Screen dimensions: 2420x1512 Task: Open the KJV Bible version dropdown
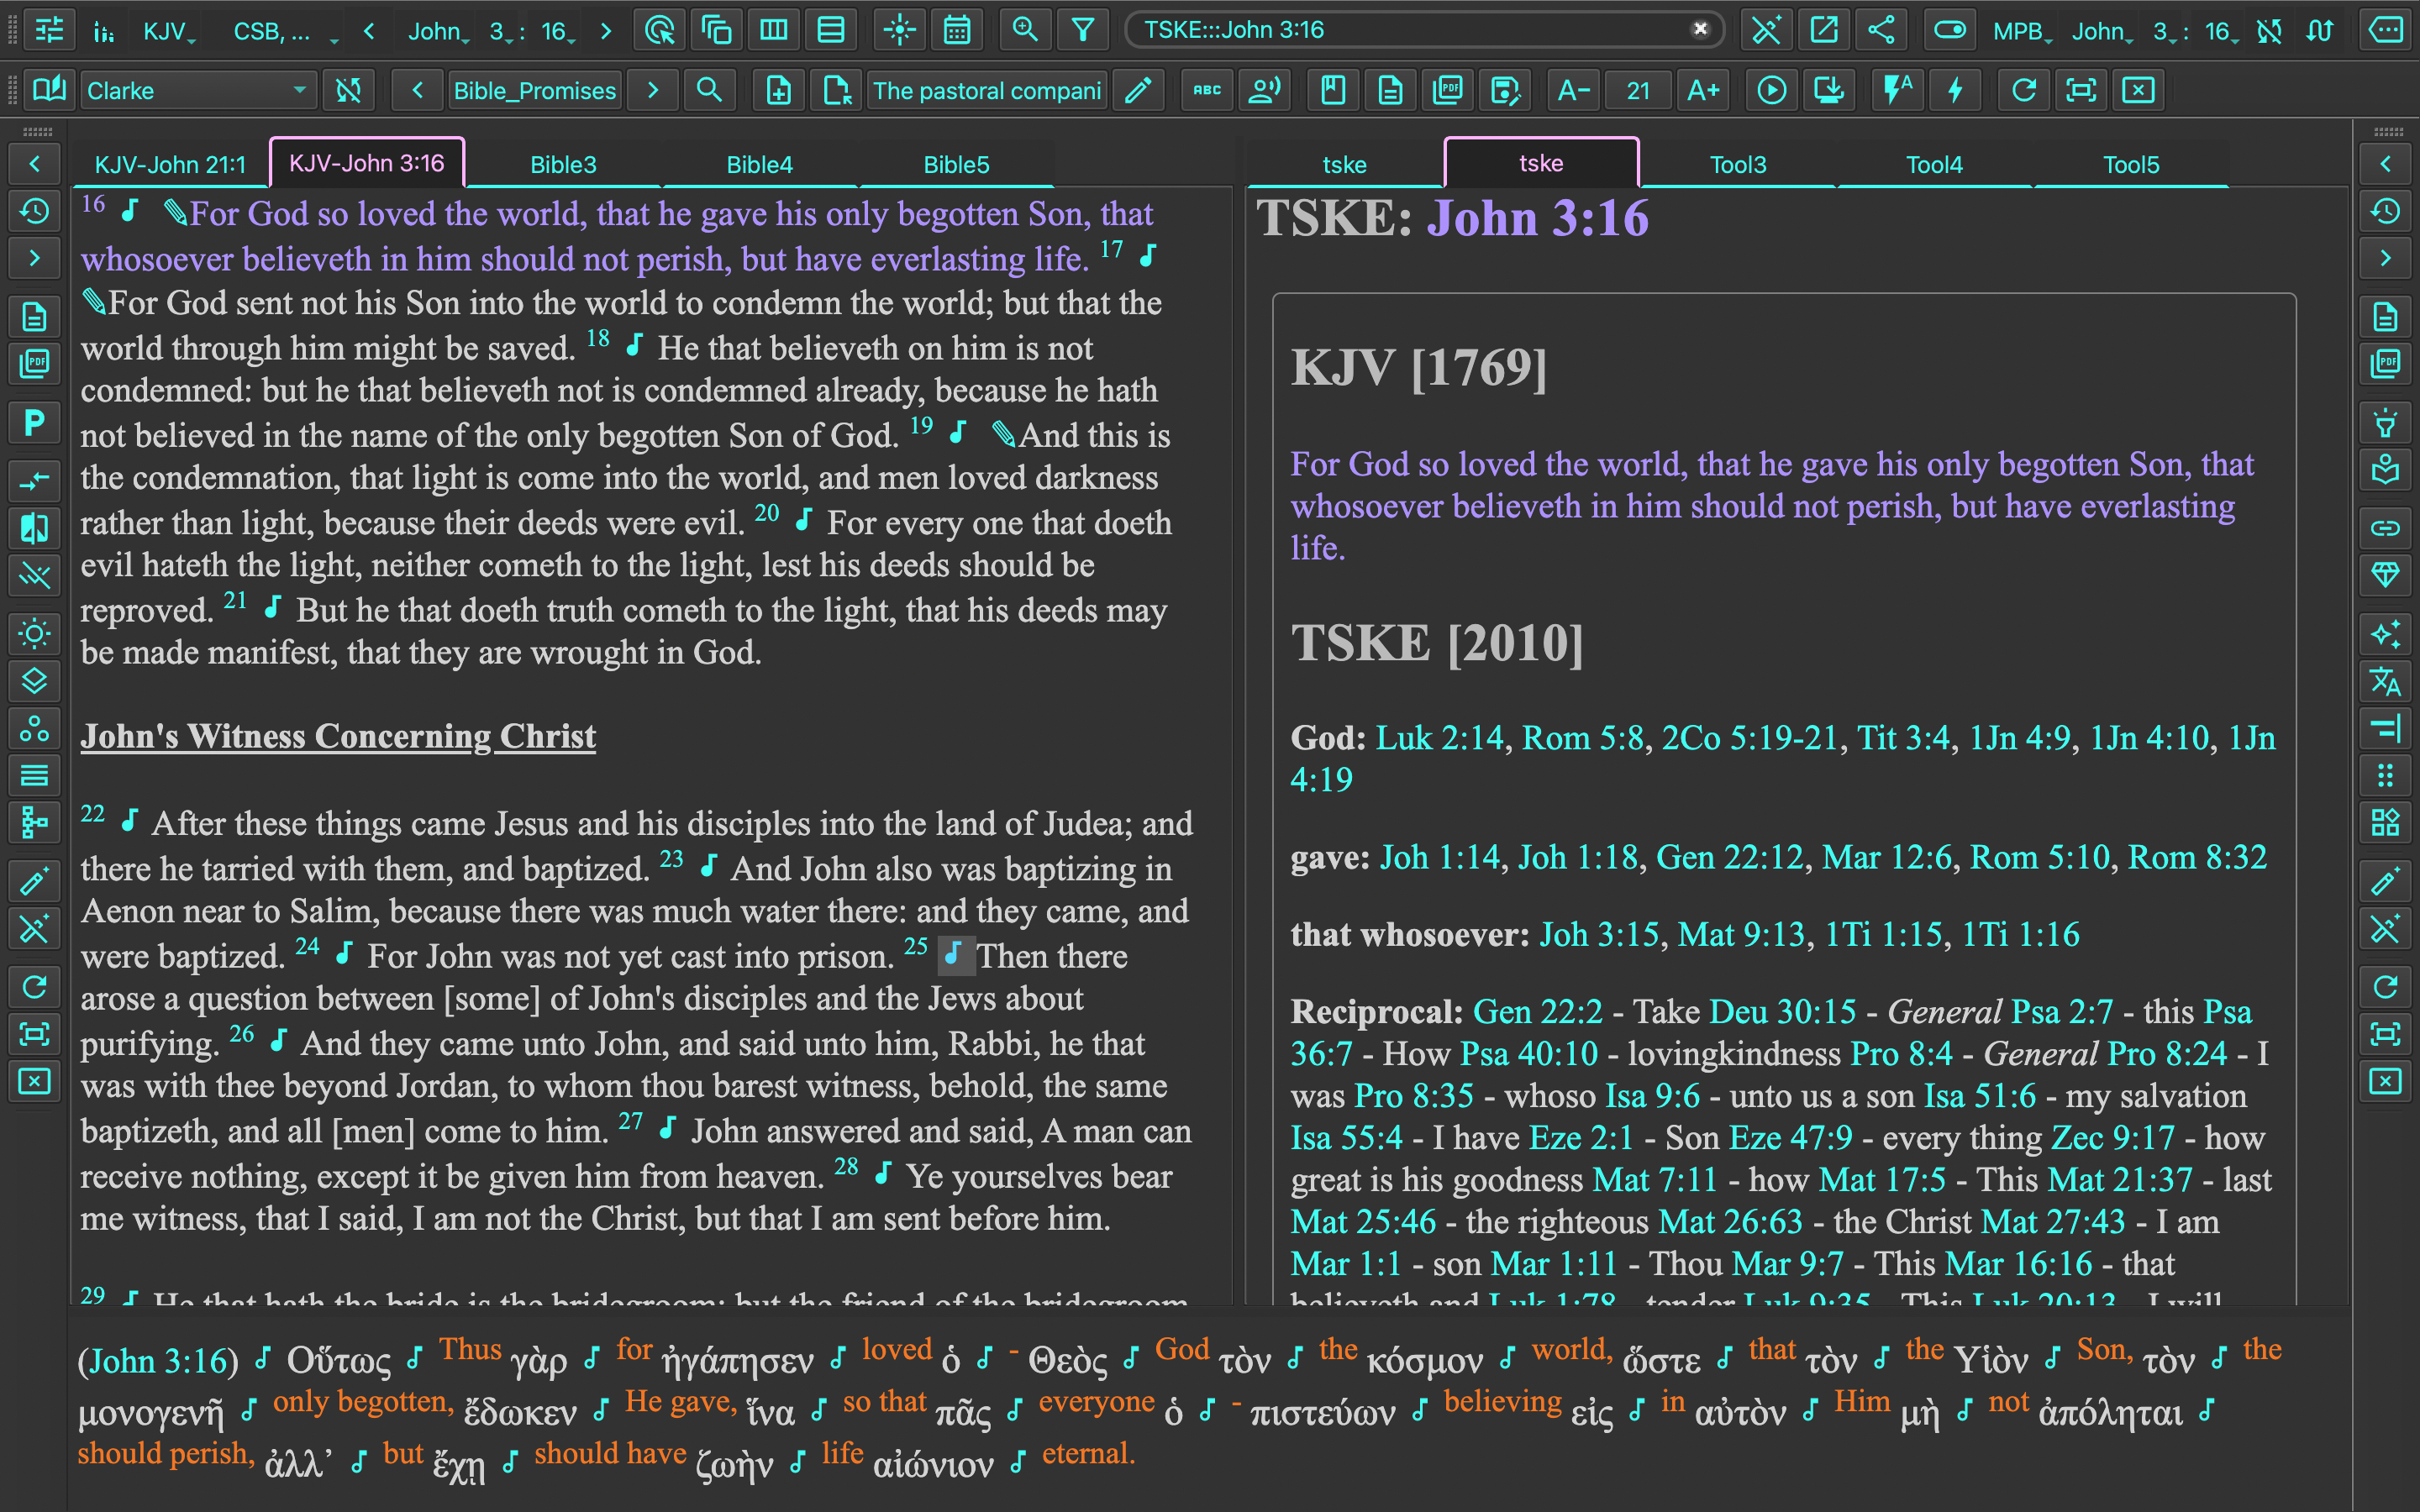169,31
